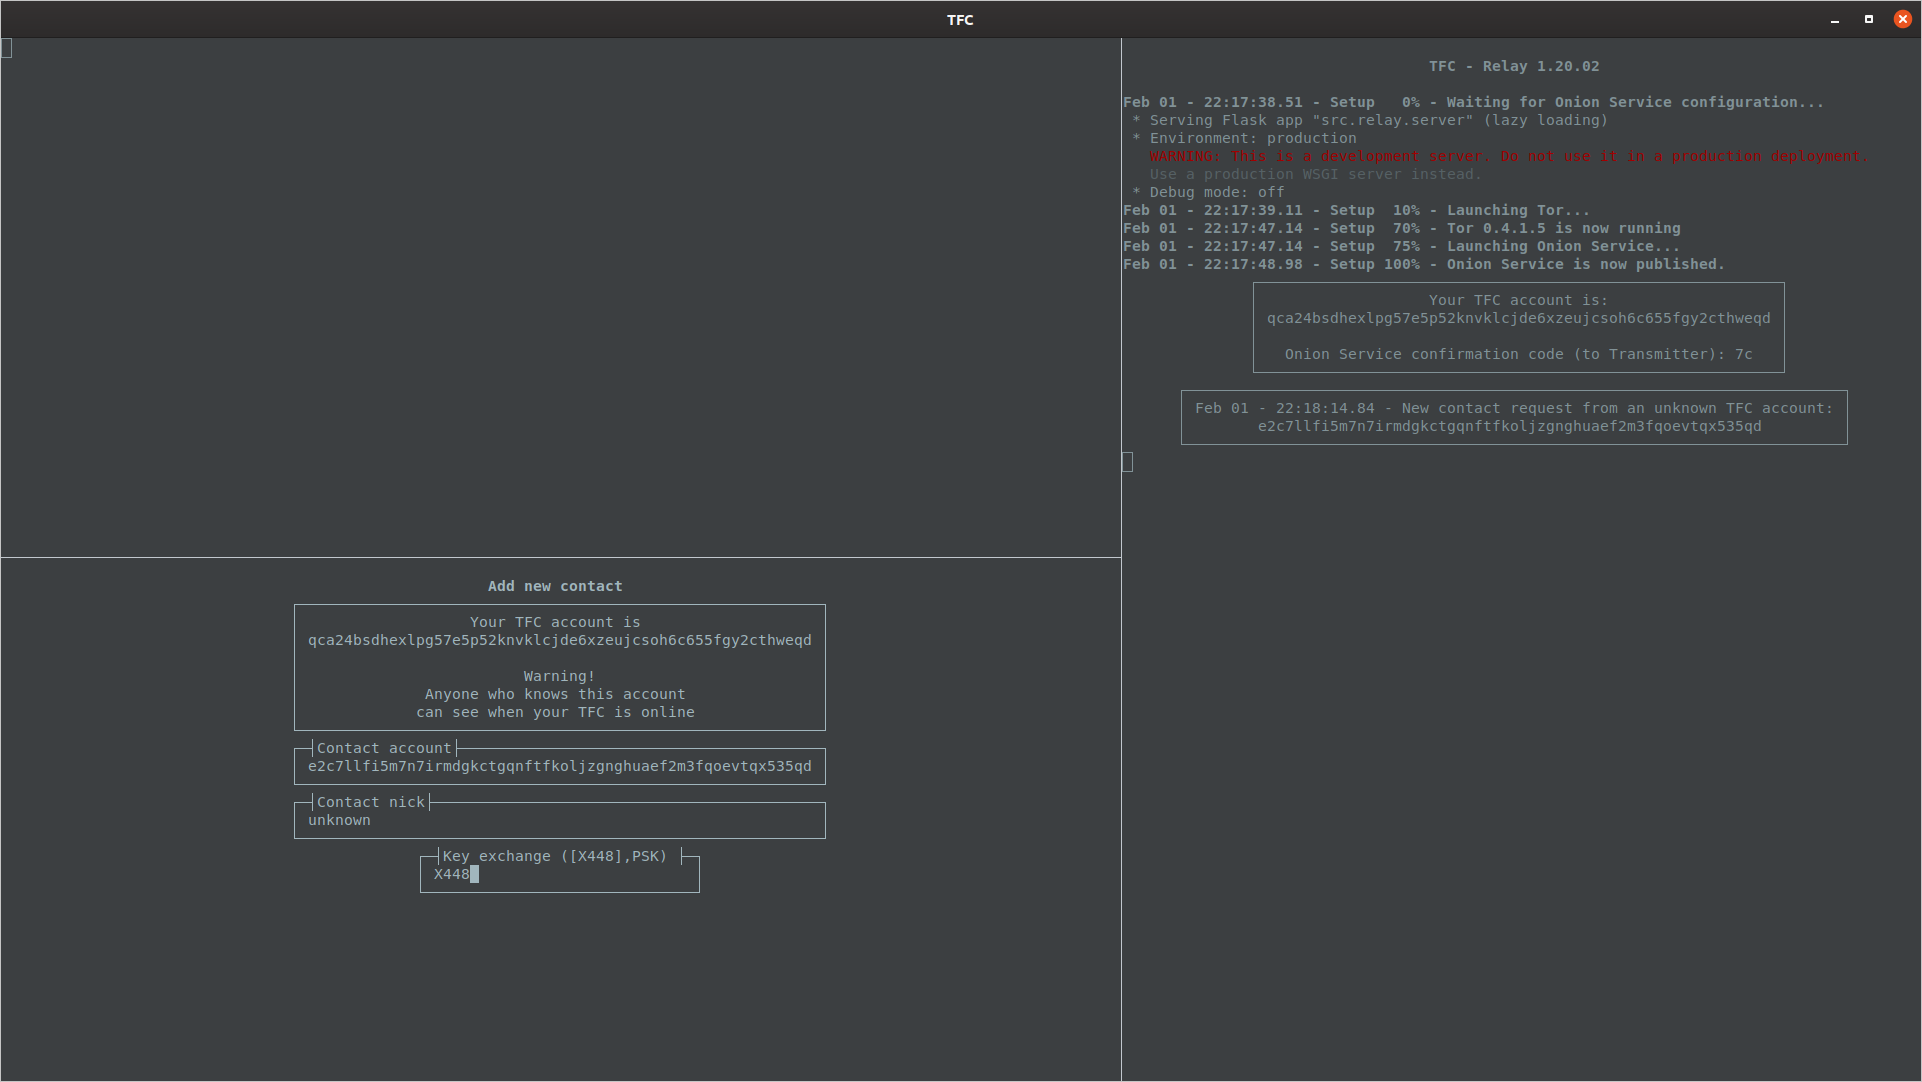Click the new contact request account address
1922x1082 pixels.
pyautogui.click(x=1509, y=426)
